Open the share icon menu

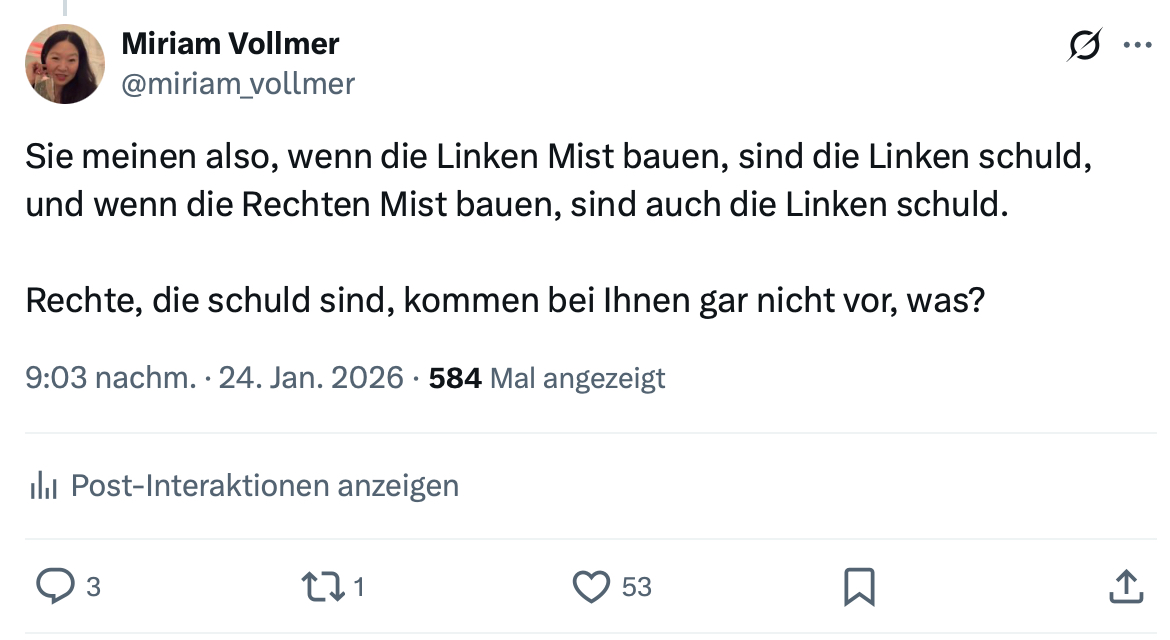coord(1127,586)
